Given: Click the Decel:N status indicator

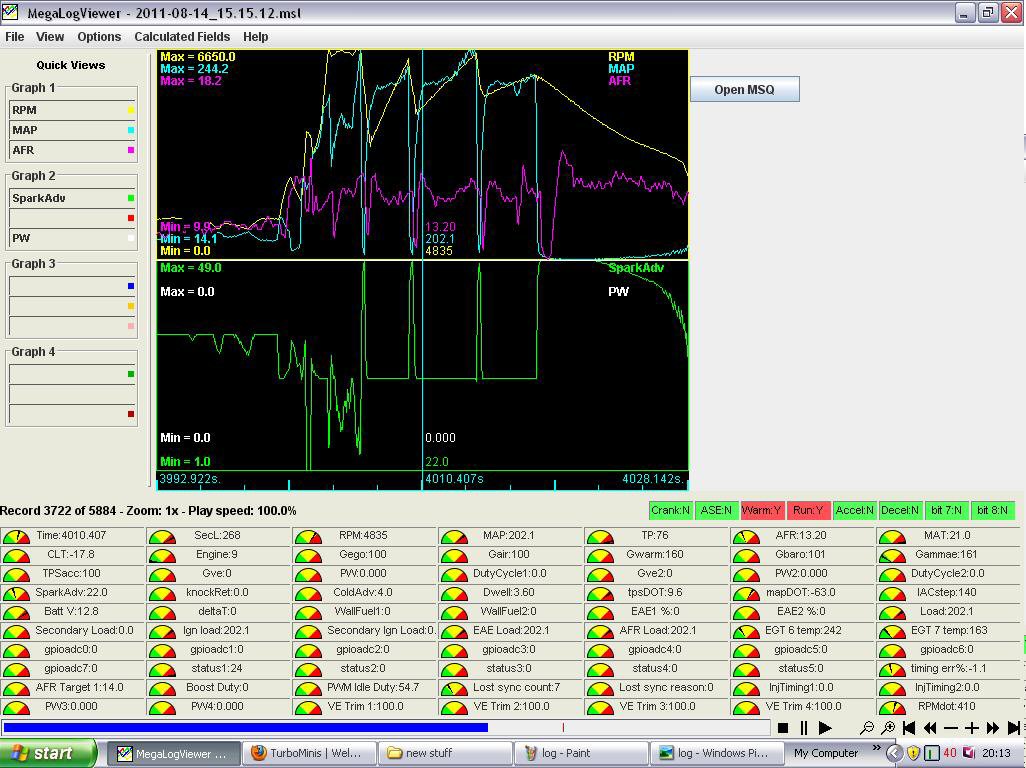Looking at the screenshot, I should [x=900, y=510].
